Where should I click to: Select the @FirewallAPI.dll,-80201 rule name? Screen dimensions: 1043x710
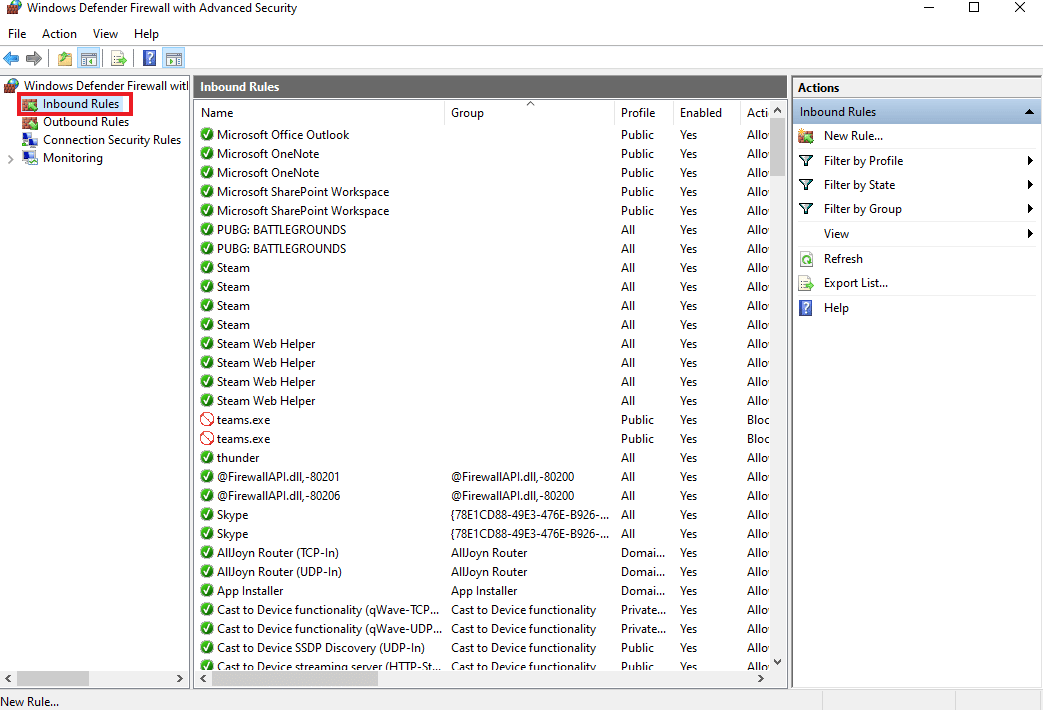coord(278,476)
